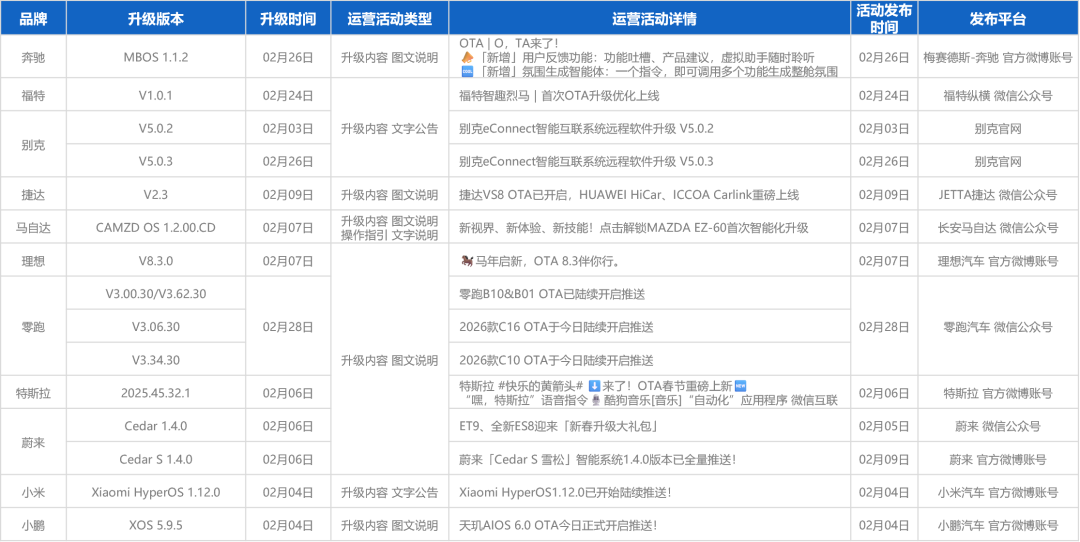Select the 马自达 brand cell
This screenshot has width=1080, height=542.
[x=33, y=228]
